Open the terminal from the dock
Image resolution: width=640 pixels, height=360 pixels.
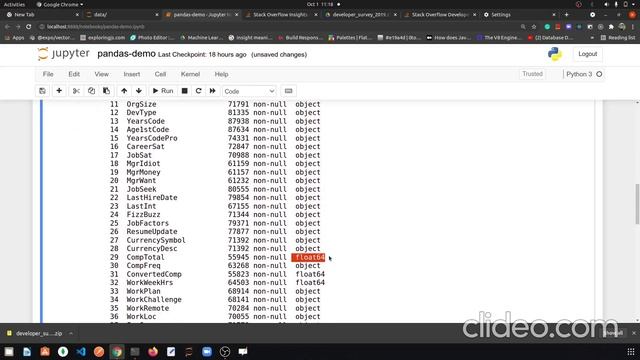pos(135,351)
